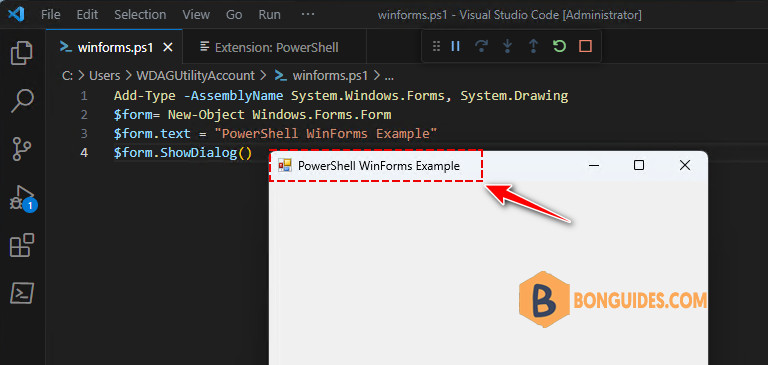Click $form.ShowDialog() in line 4
The width and height of the screenshot is (768, 365).
point(183,153)
